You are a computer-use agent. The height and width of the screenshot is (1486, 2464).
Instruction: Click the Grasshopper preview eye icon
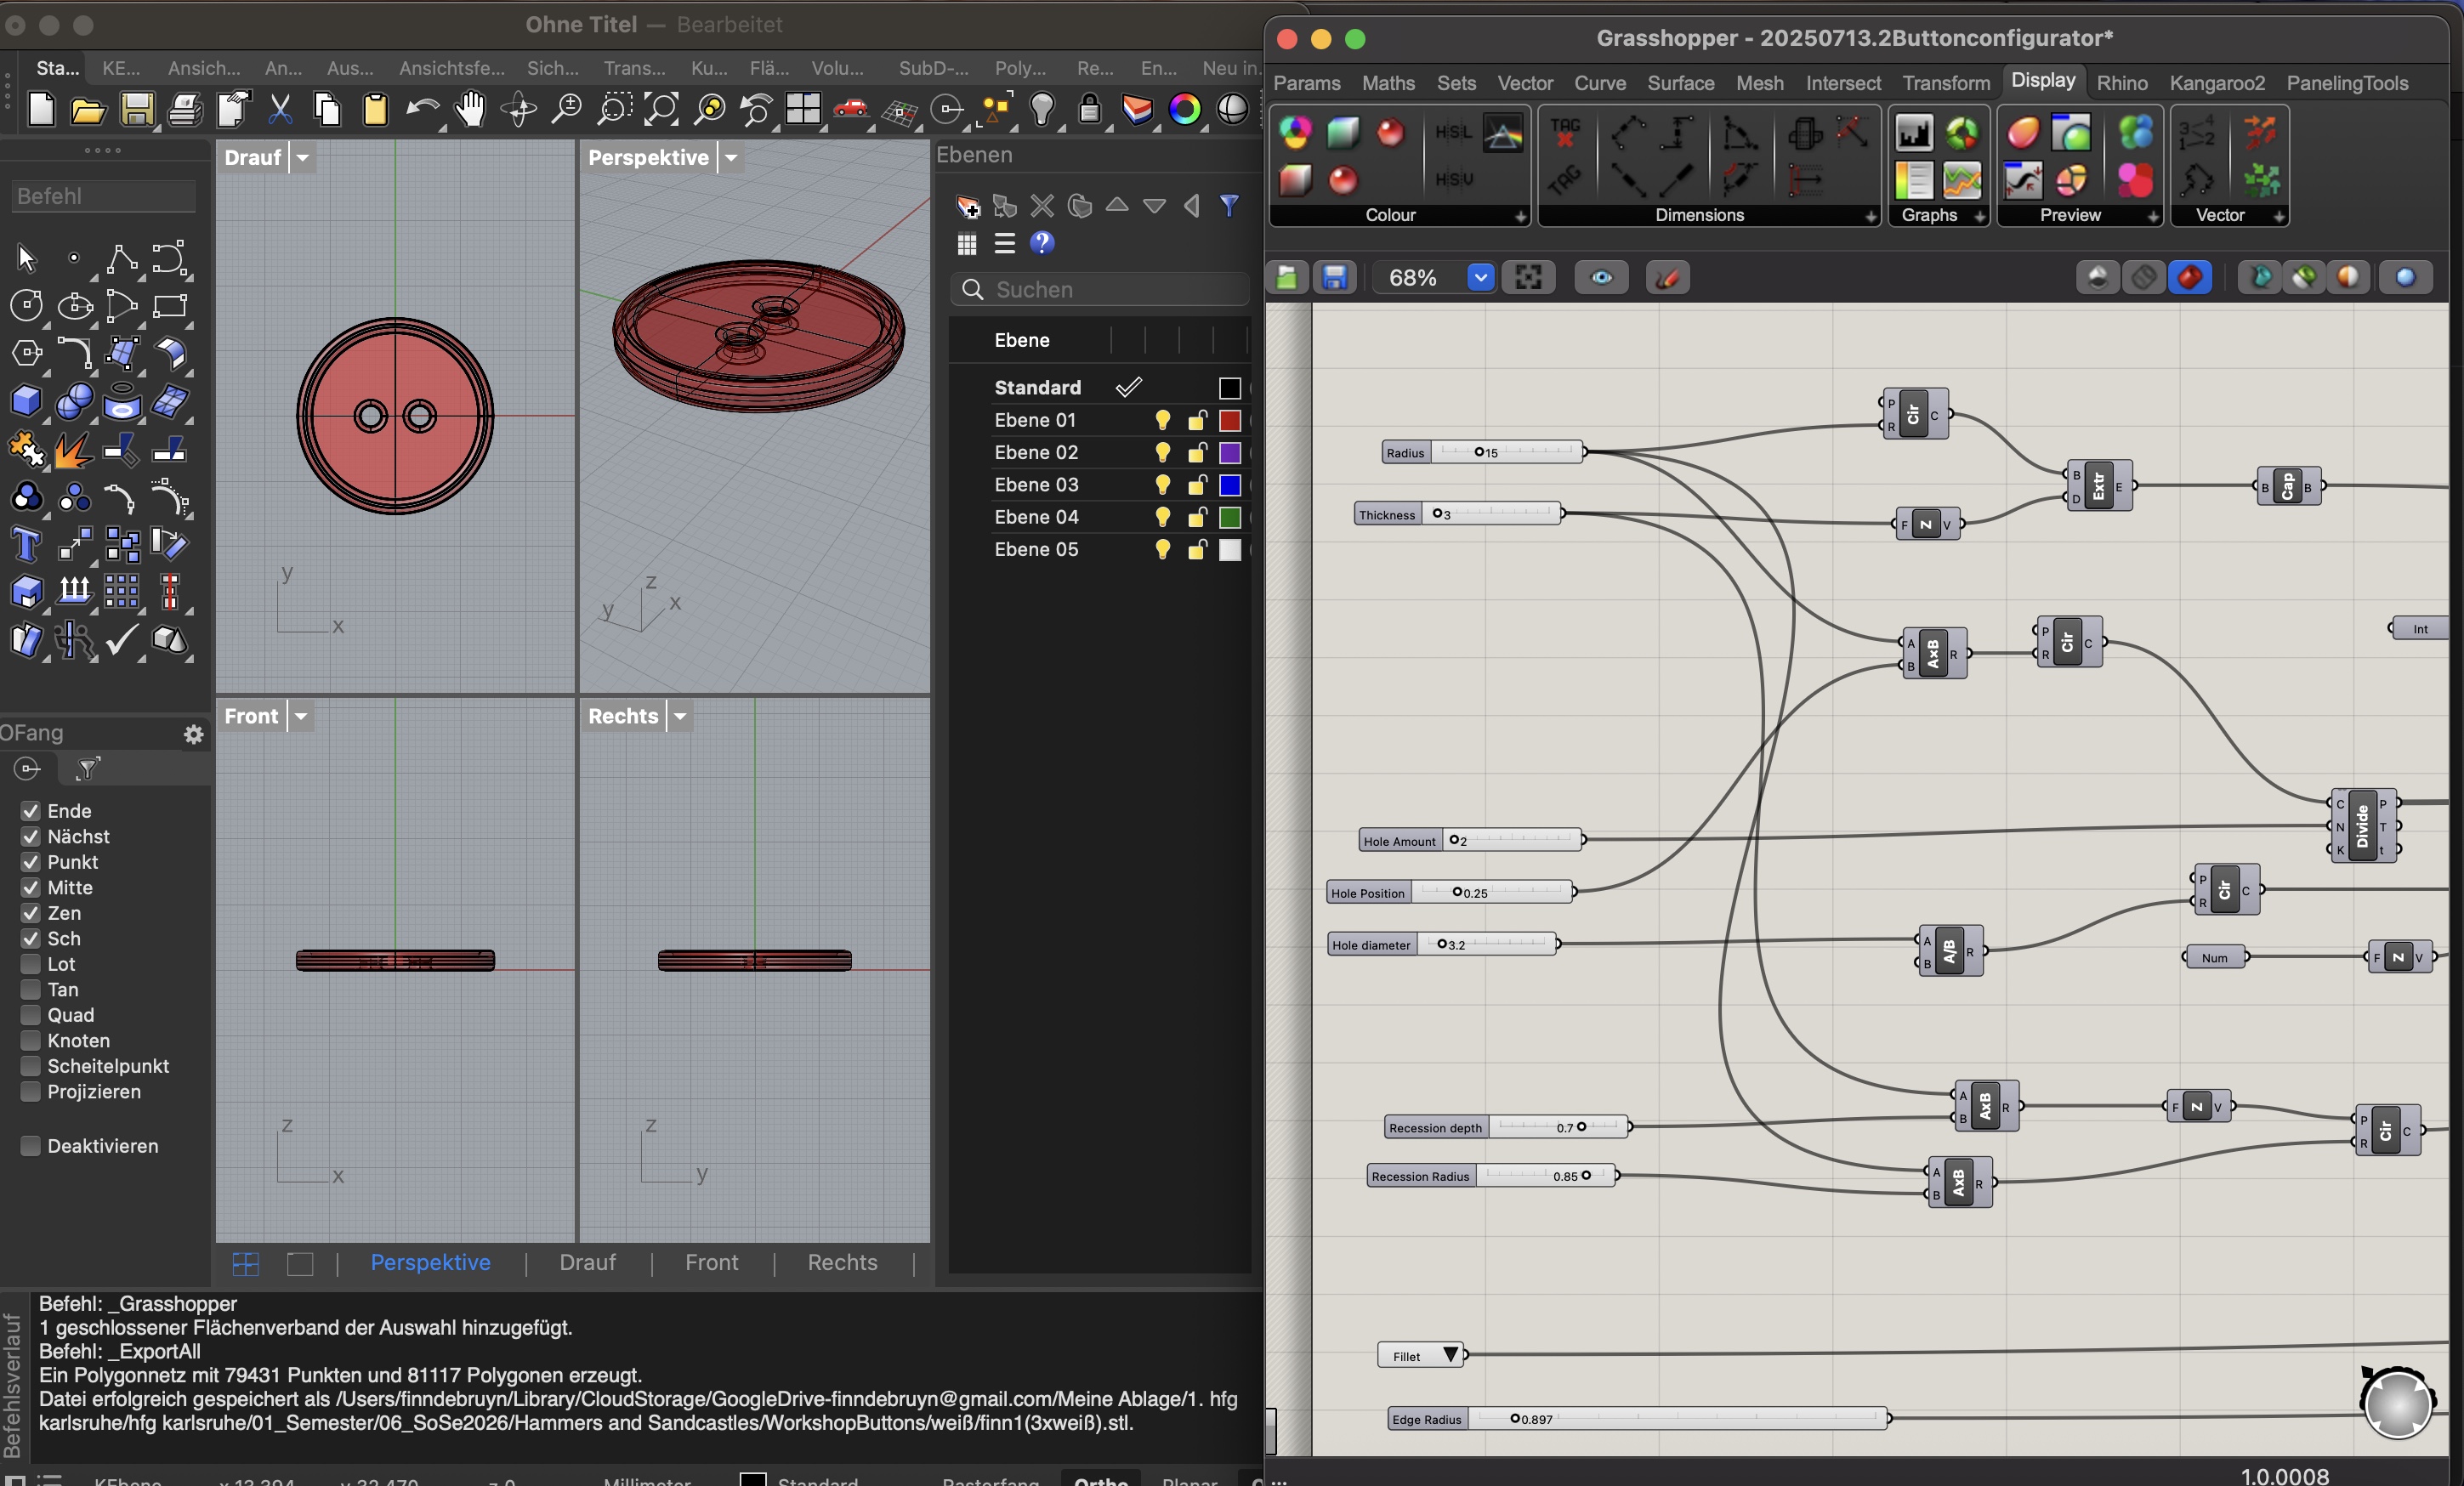tap(1600, 277)
